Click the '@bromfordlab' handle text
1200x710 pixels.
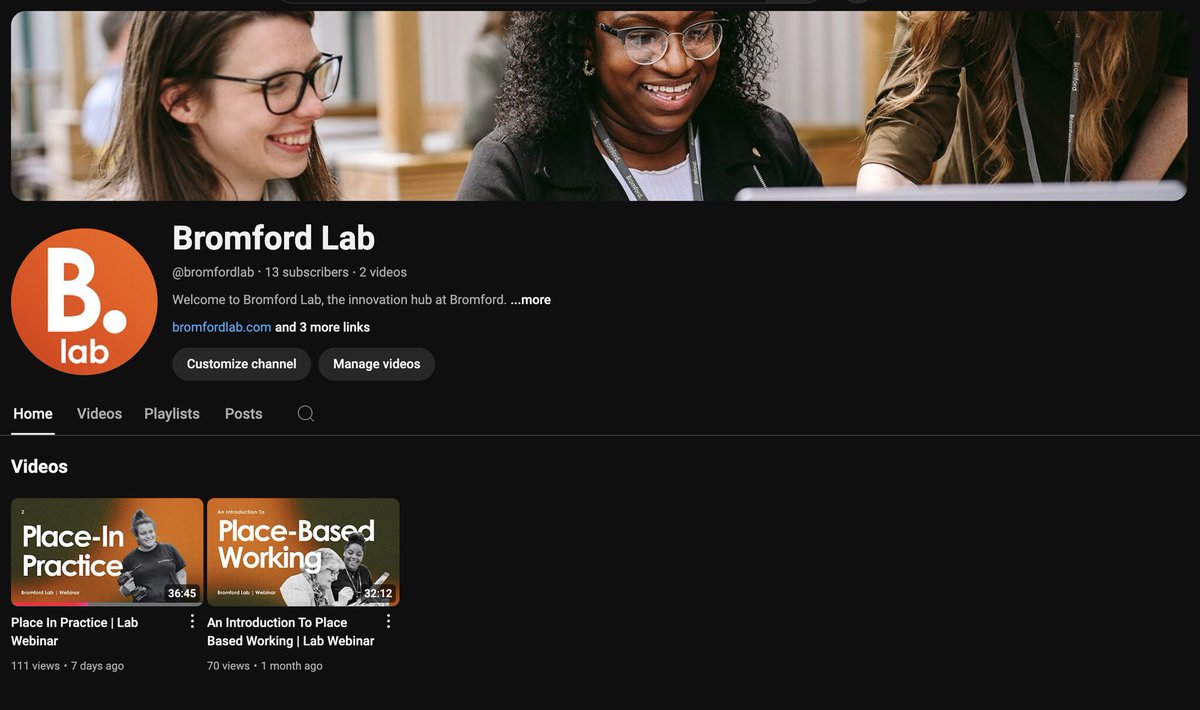coord(213,272)
